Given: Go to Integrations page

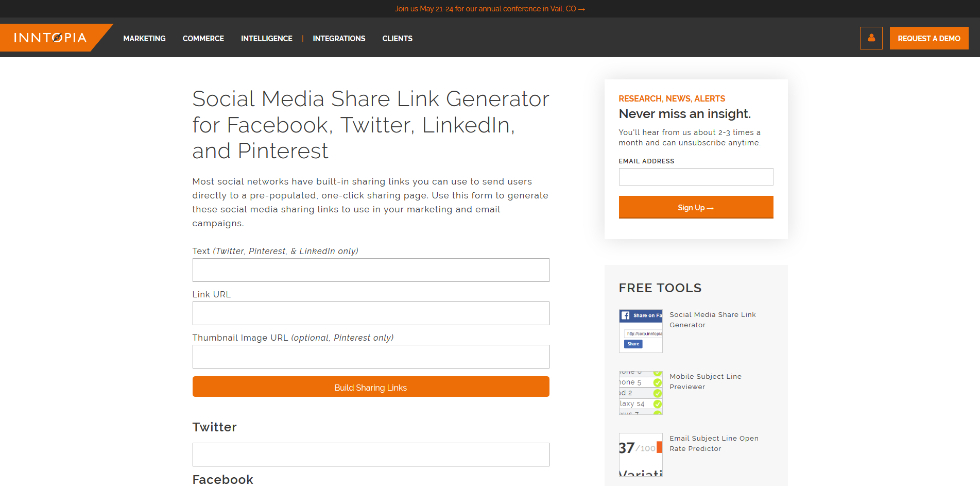Looking at the screenshot, I should 339,38.
